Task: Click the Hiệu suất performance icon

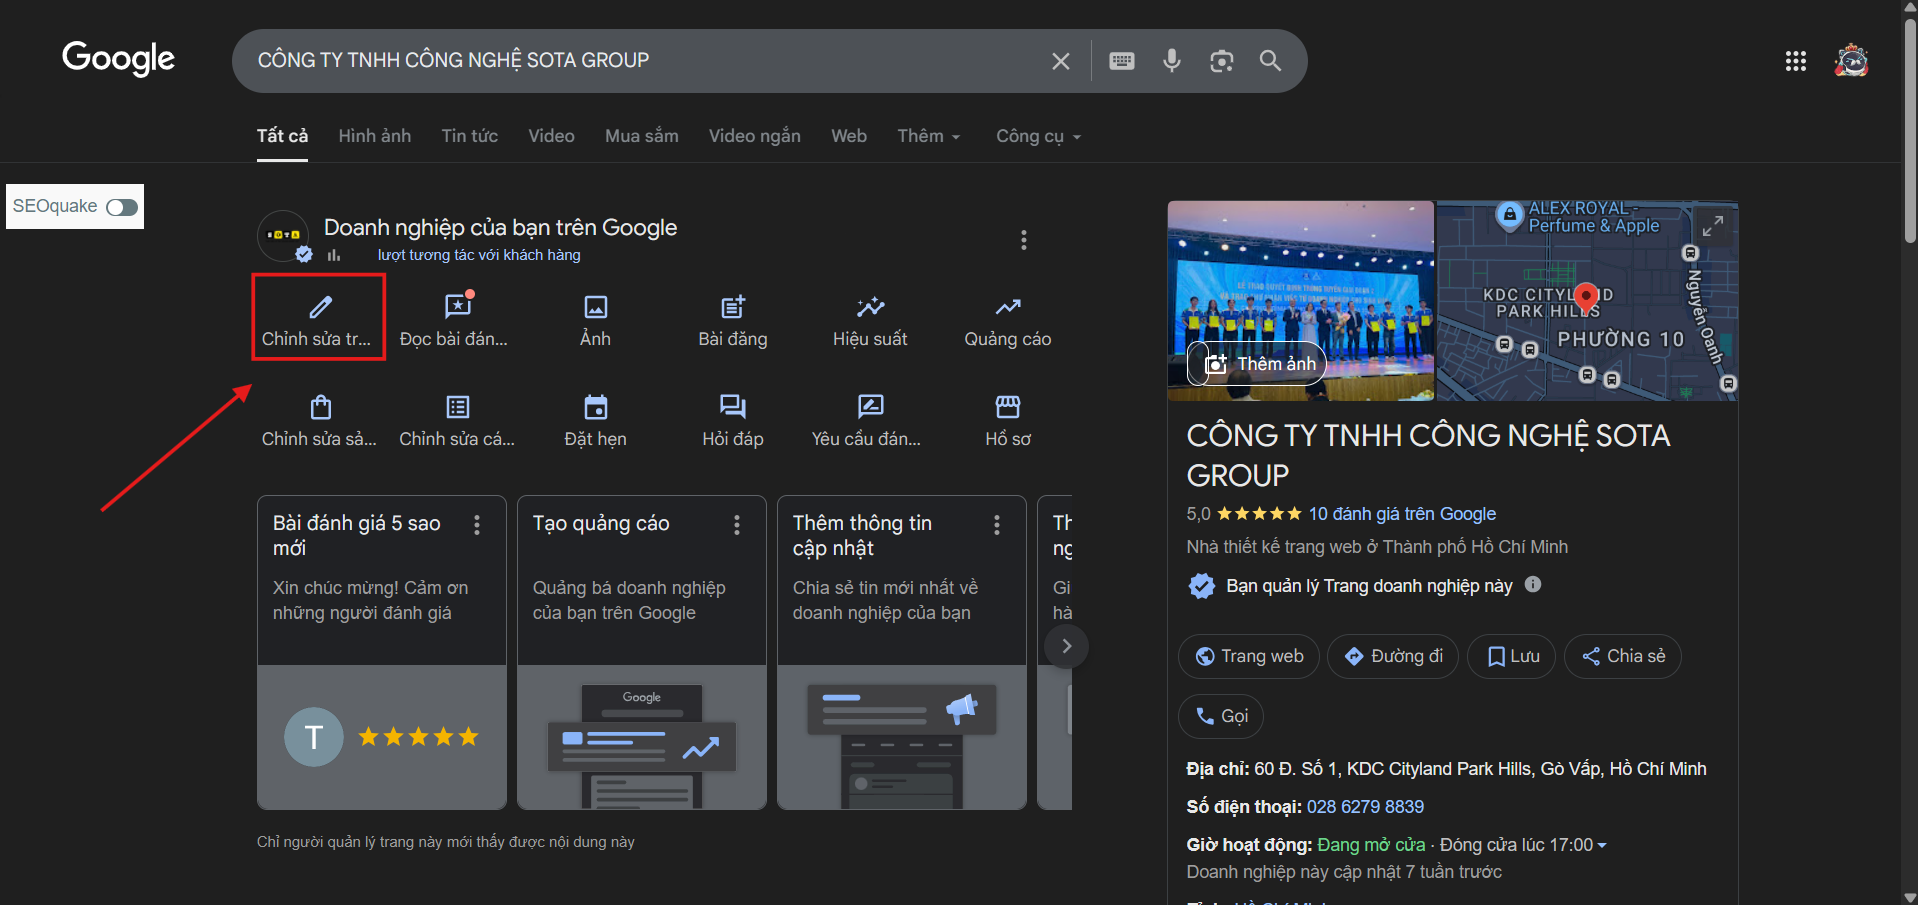Action: [x=870, y=307]
